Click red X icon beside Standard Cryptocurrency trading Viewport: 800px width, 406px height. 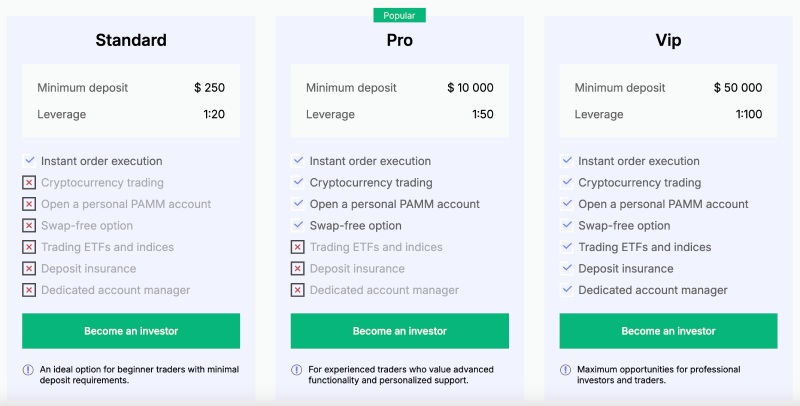point(29,183)
